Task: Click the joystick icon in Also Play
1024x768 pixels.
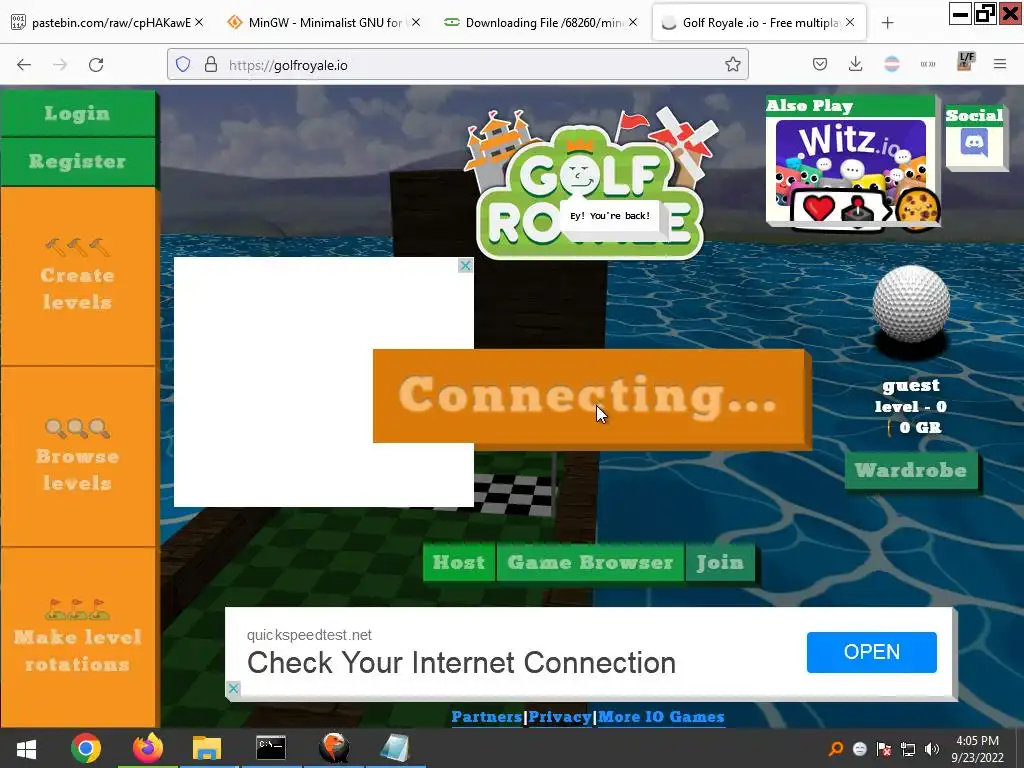Action: click(857, 210)
